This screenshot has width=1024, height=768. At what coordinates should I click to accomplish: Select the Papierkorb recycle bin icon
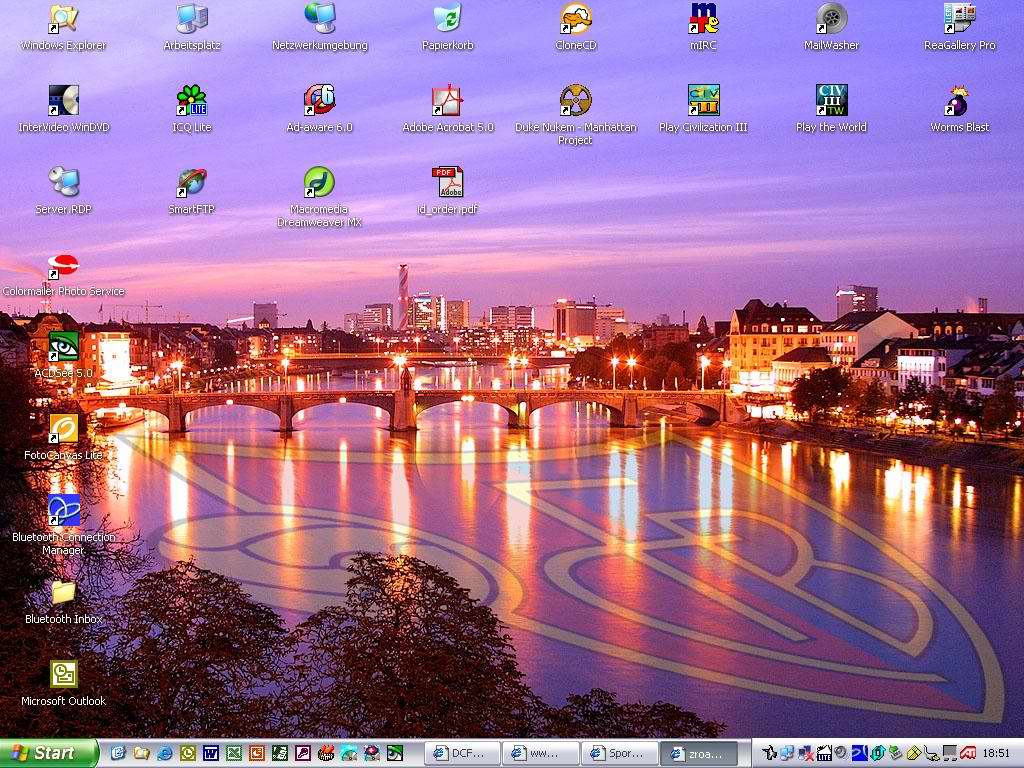(x=447, y=28)
